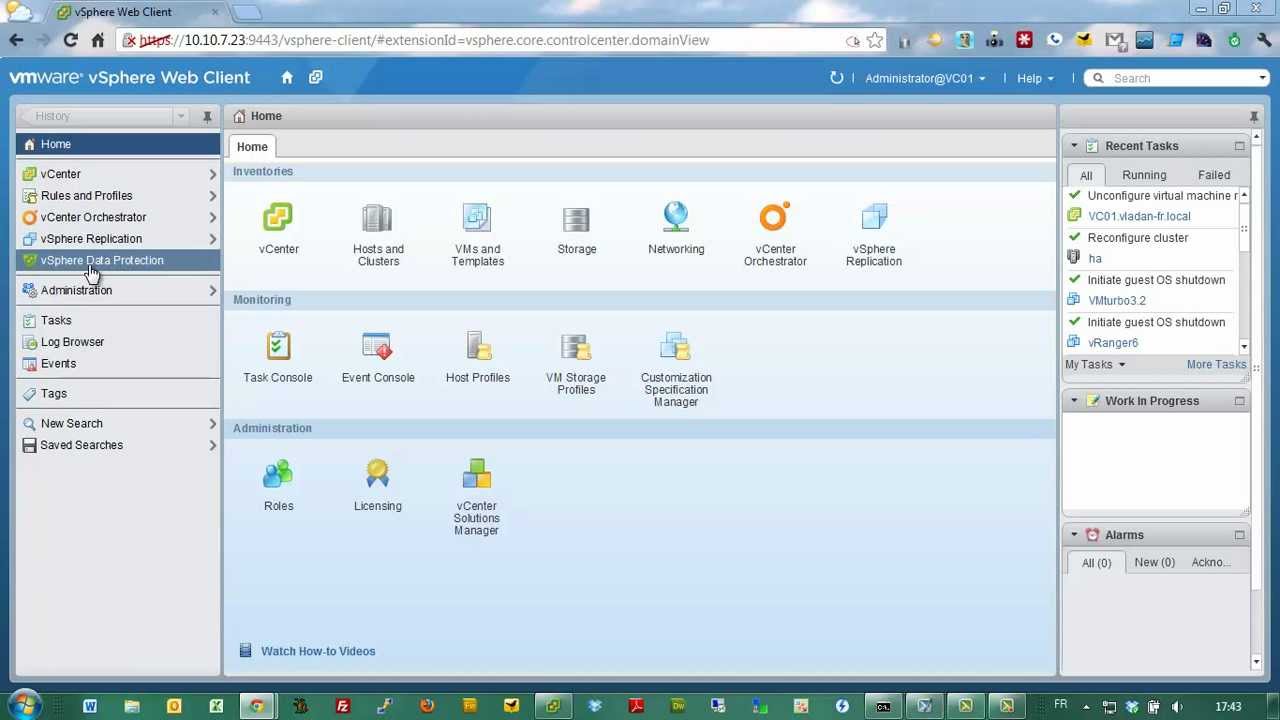Screen dimensions: 1280x720
Task: Expand vCenter Orchestrator navigator arrow
Action: pyautogui.click(x=212, y=217)
